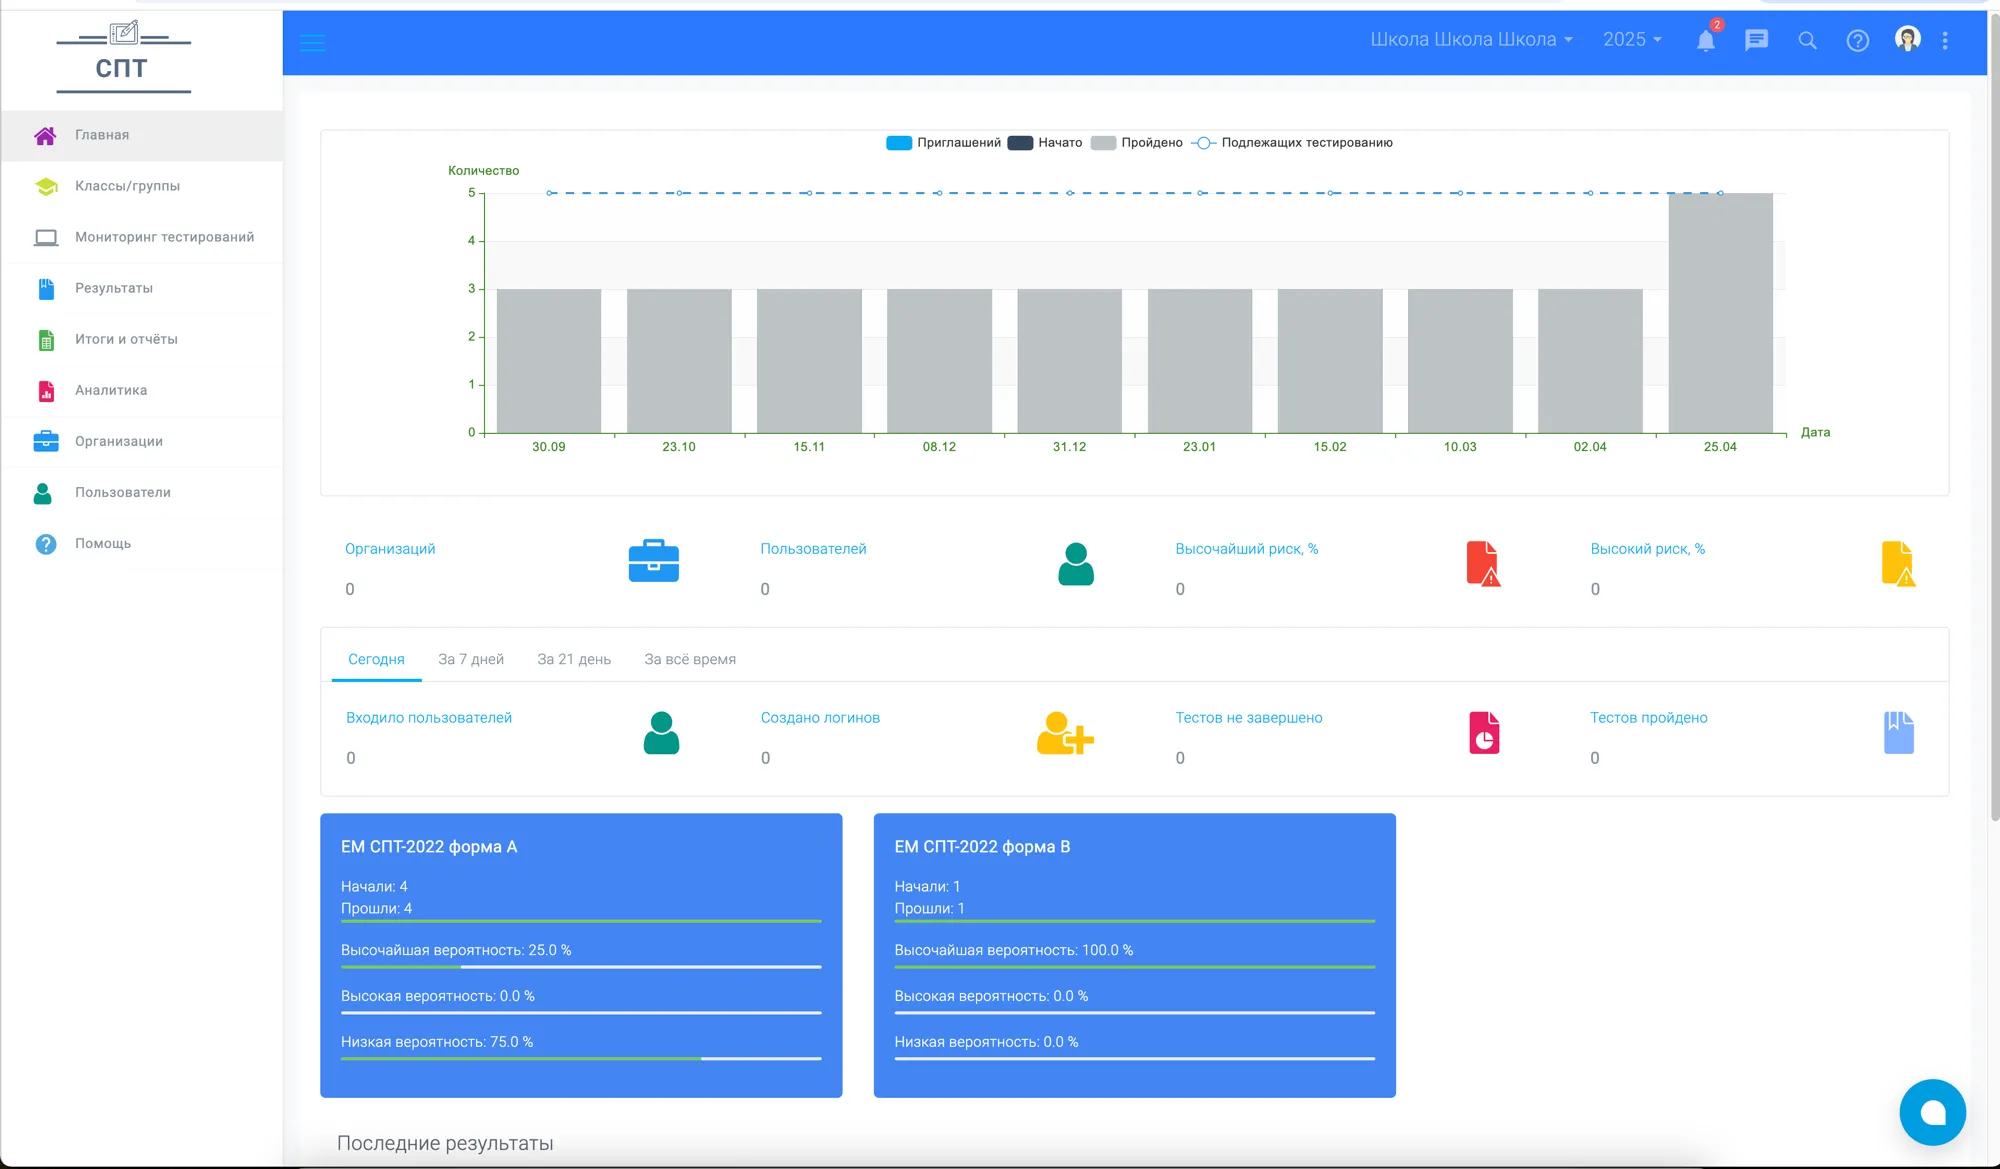Click Высочайшая вероятность 100.0 % progress bar
This screenshot has height=1169, width=2000.
(1135, 967)
